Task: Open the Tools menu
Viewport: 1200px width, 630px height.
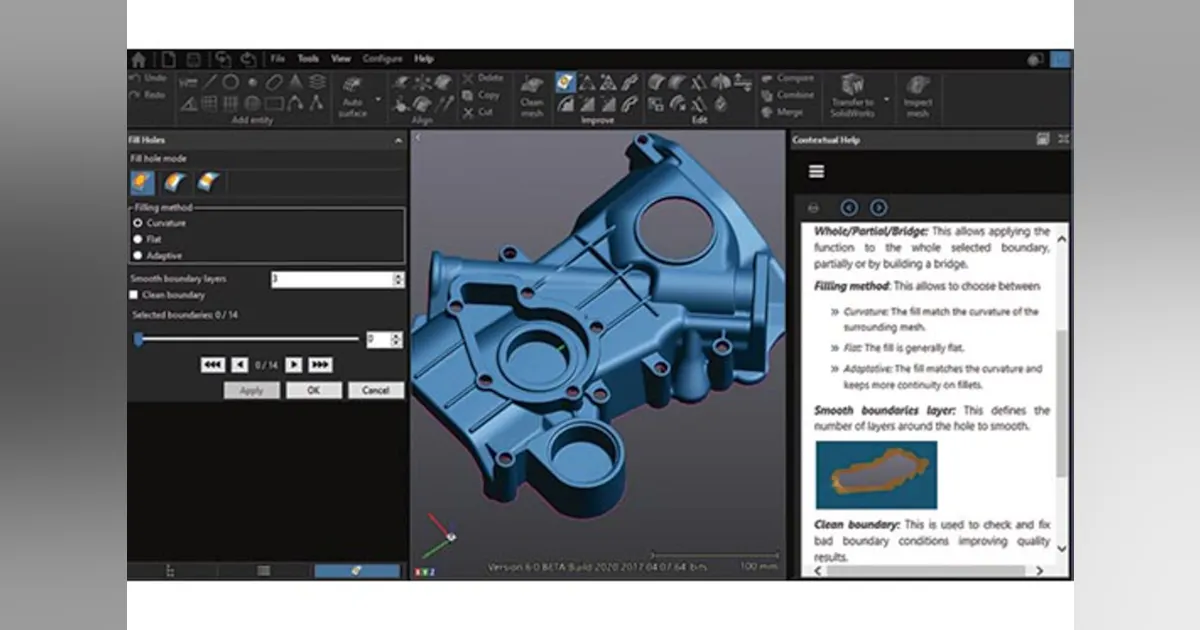Action: tap(308, 59)
